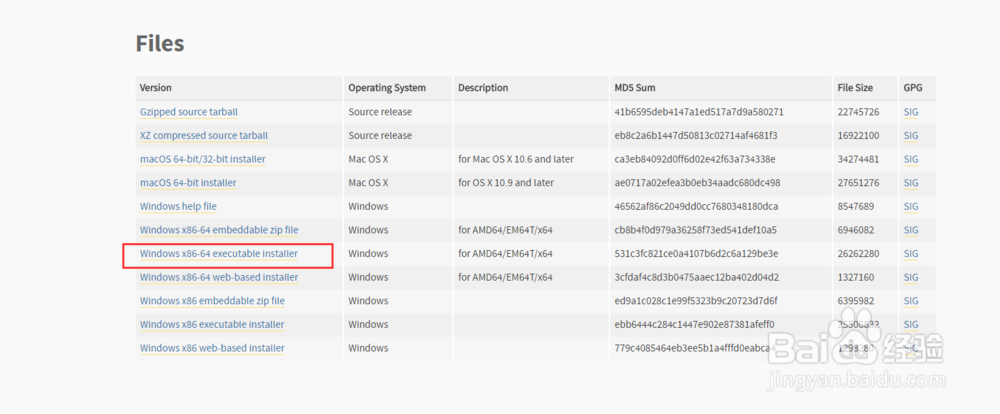Image resolution: width=1000 pixels, height=414 pixels.
Task: Click SIG for Windows x86 embeddable zip
Action: [x=910, y=301]
